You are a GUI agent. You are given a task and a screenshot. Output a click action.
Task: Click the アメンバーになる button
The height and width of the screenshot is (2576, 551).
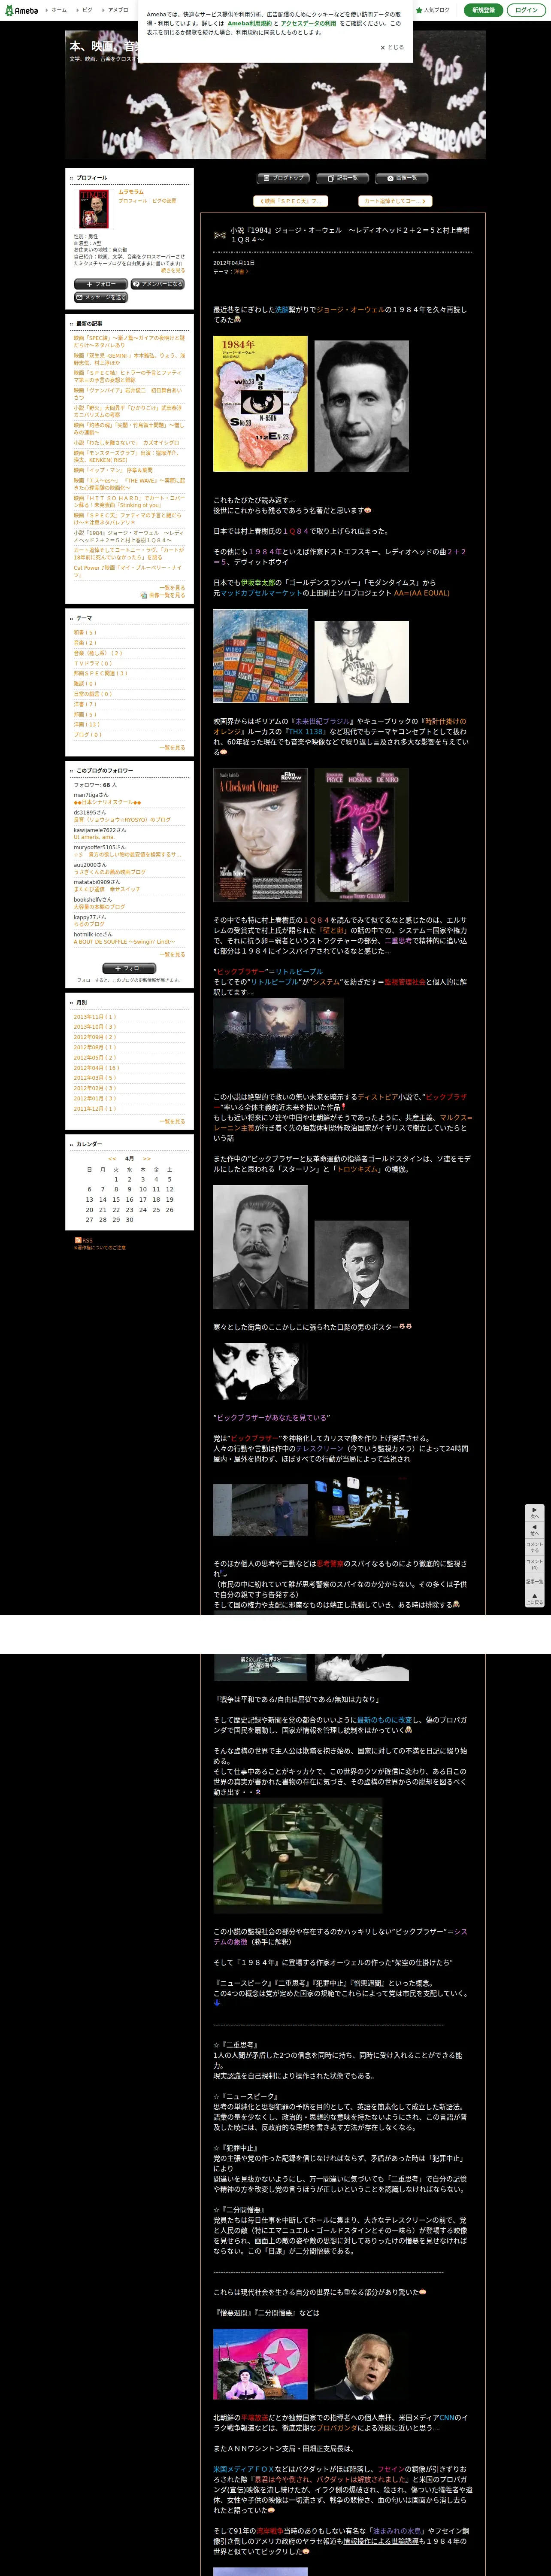tap(158, 284)
